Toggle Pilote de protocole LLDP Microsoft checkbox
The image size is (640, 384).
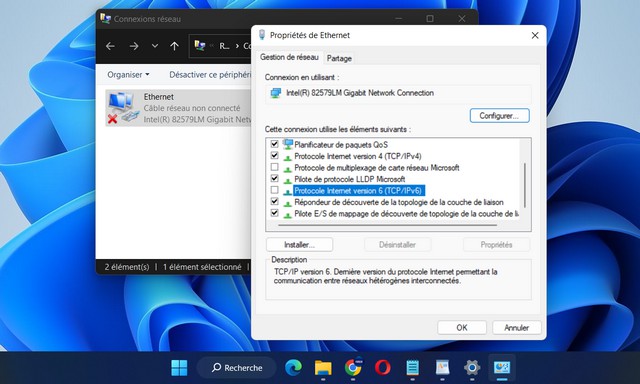(x=275, y=178)
